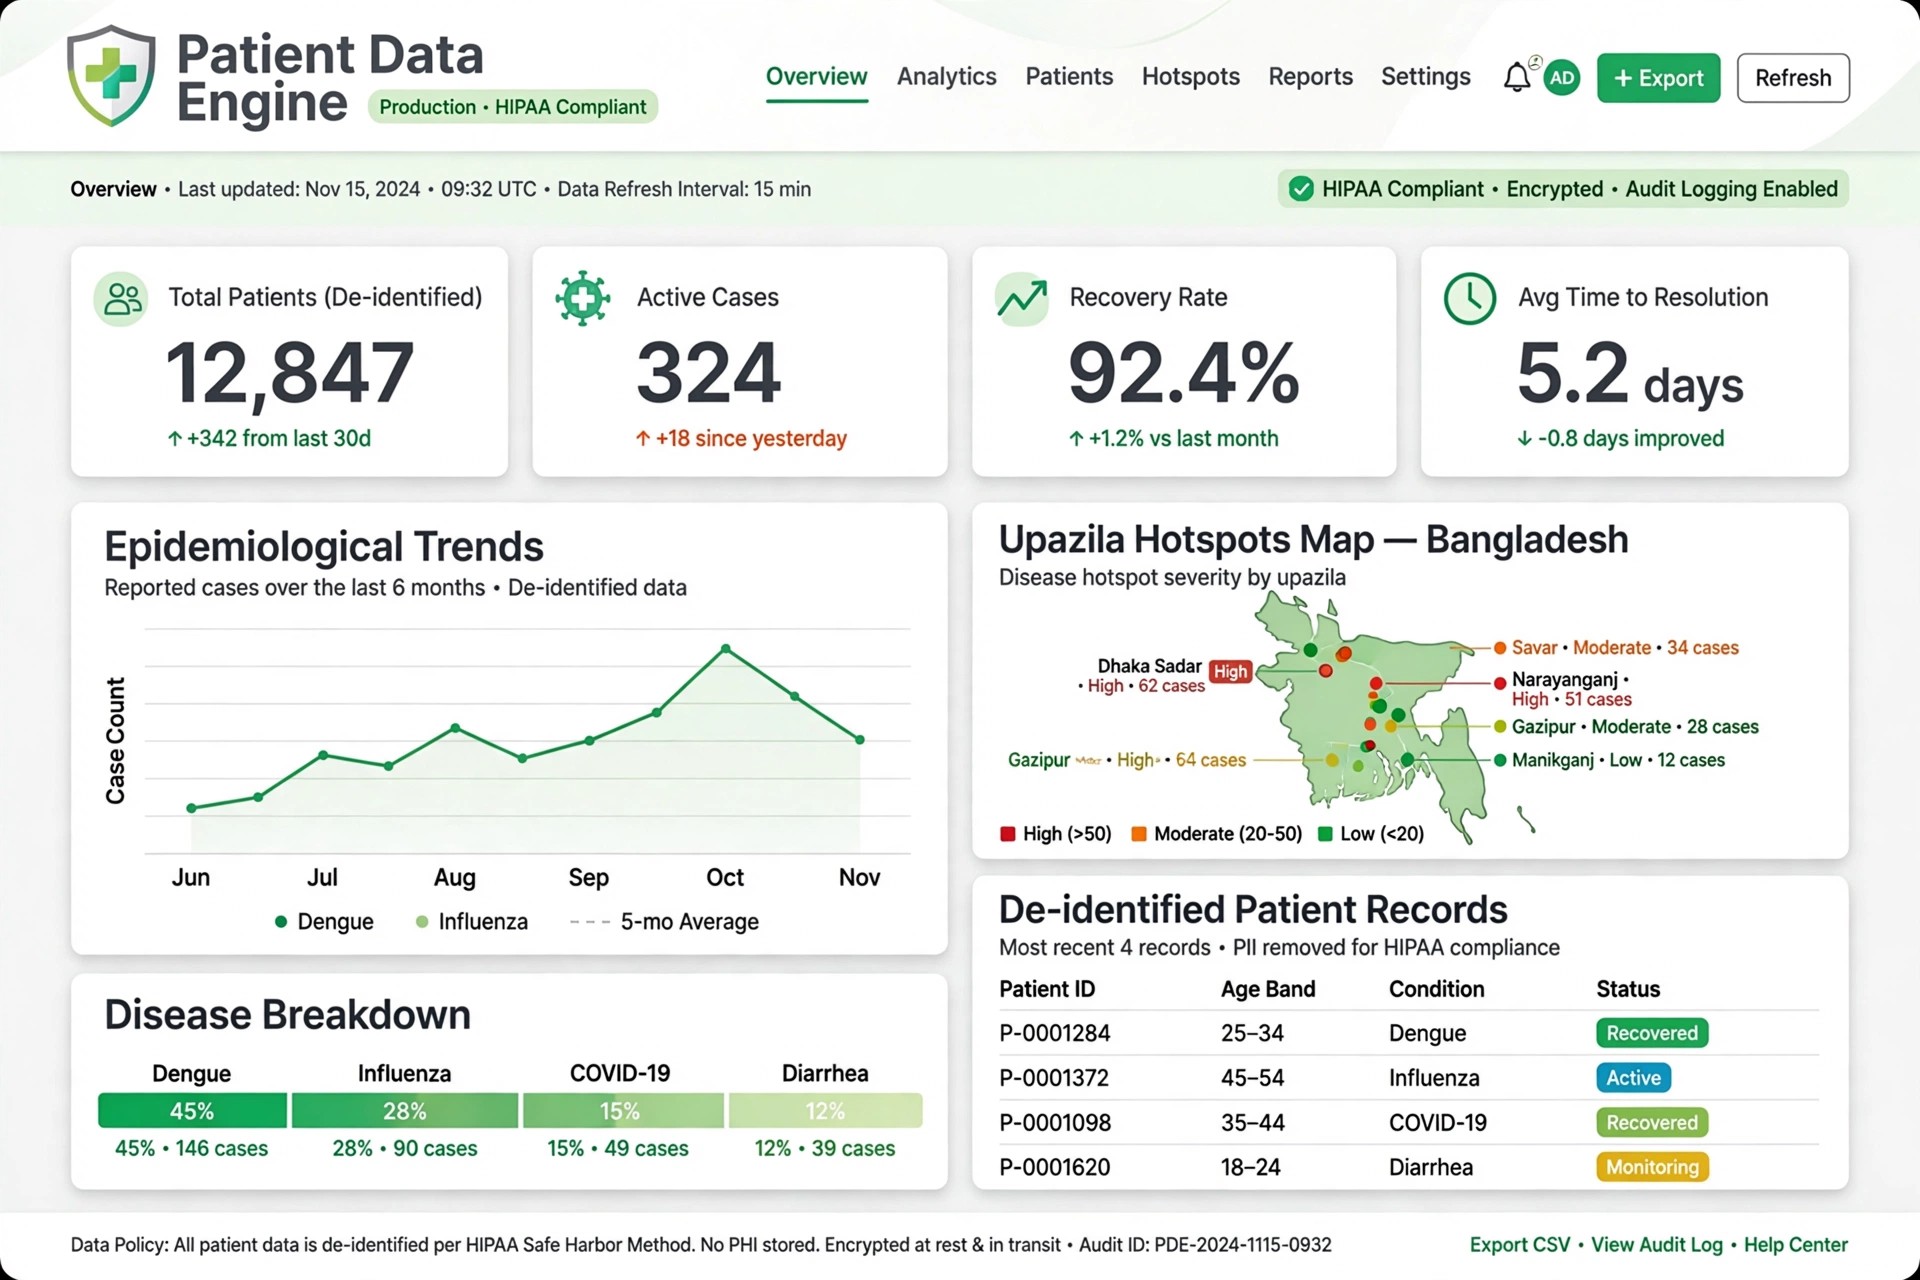The width and height of the screenshot is (1920, 1280).
Task: Click the Manikganj hotspot marker dot
Action: point(1500,760)
